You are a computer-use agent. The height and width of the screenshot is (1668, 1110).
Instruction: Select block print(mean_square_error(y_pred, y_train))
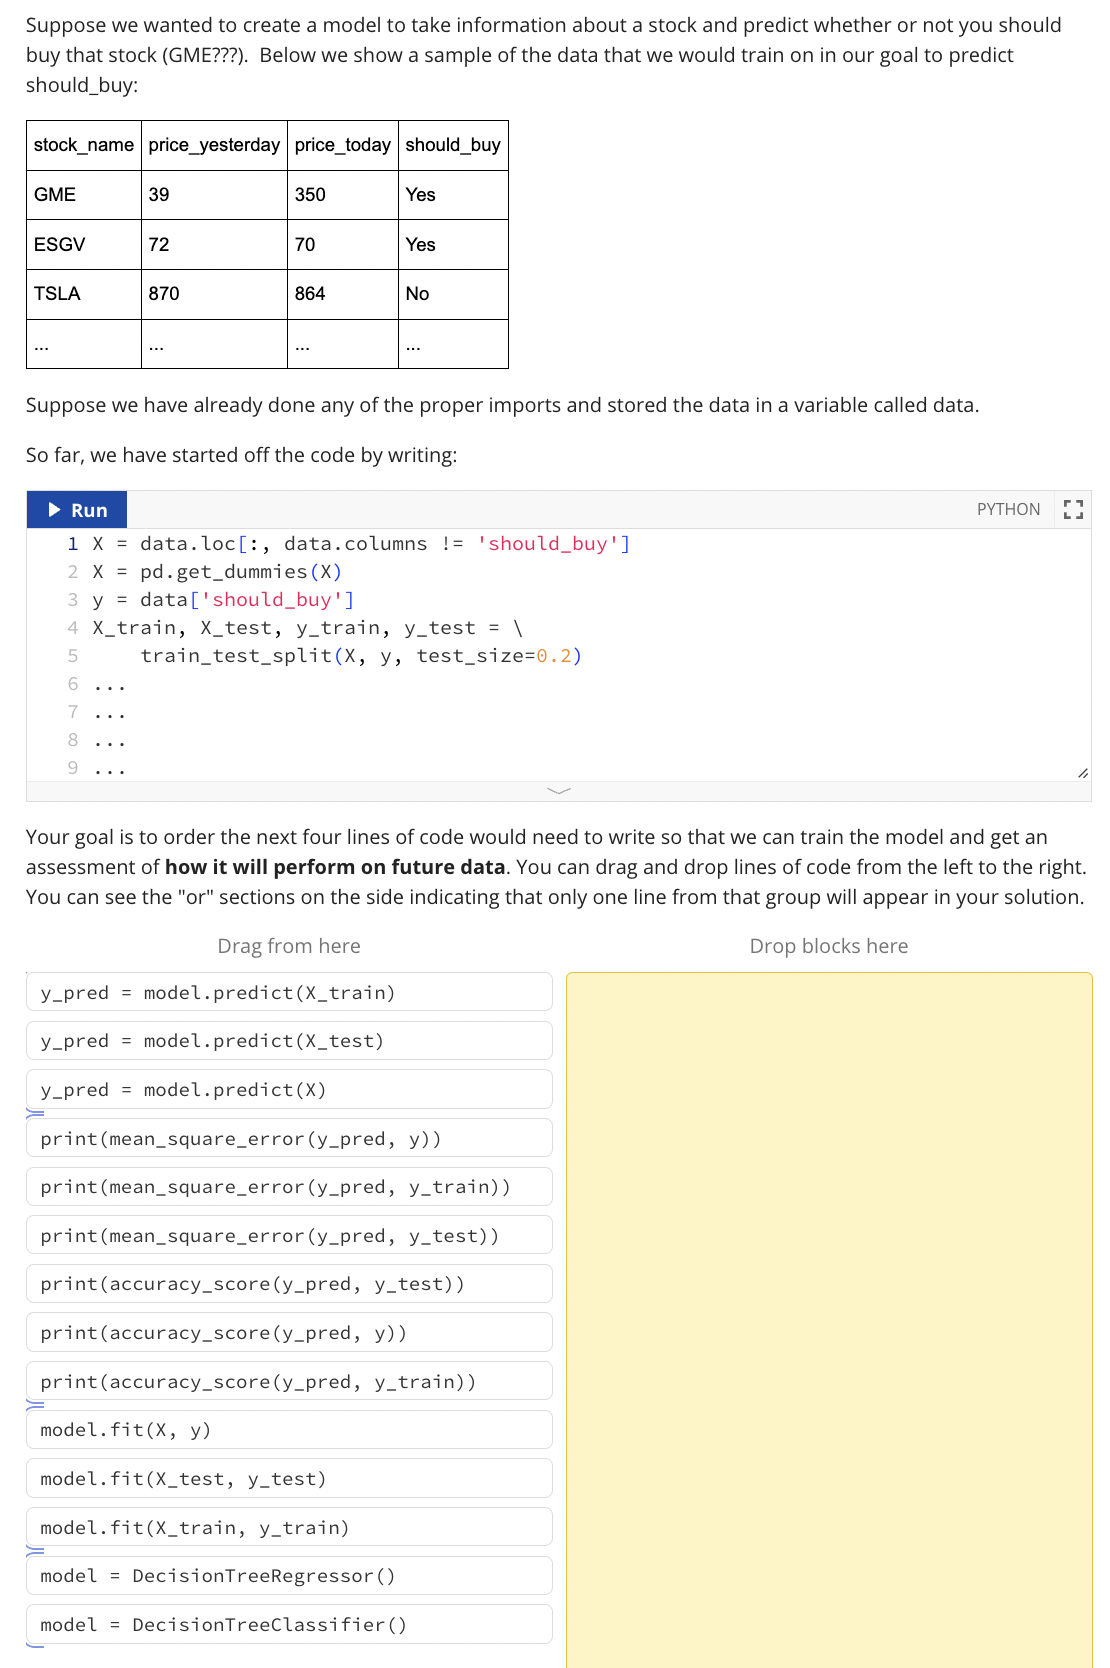(x=289, y=1187)
